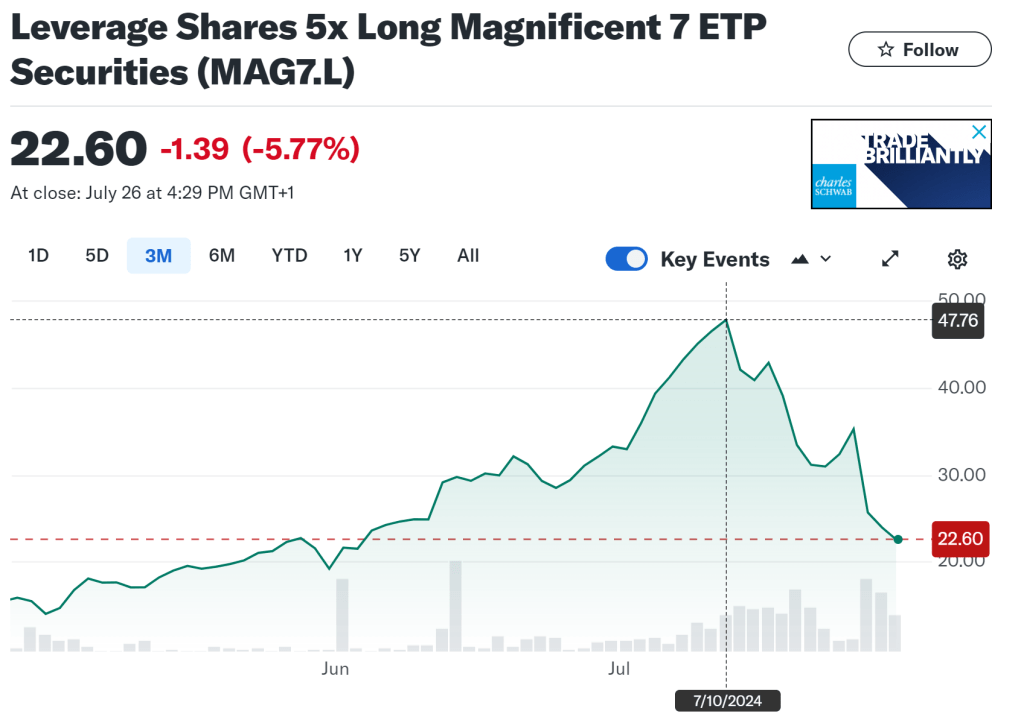Click the 7/10/2024 date marker
1024x717 pixels.
(x=726, y=701)
